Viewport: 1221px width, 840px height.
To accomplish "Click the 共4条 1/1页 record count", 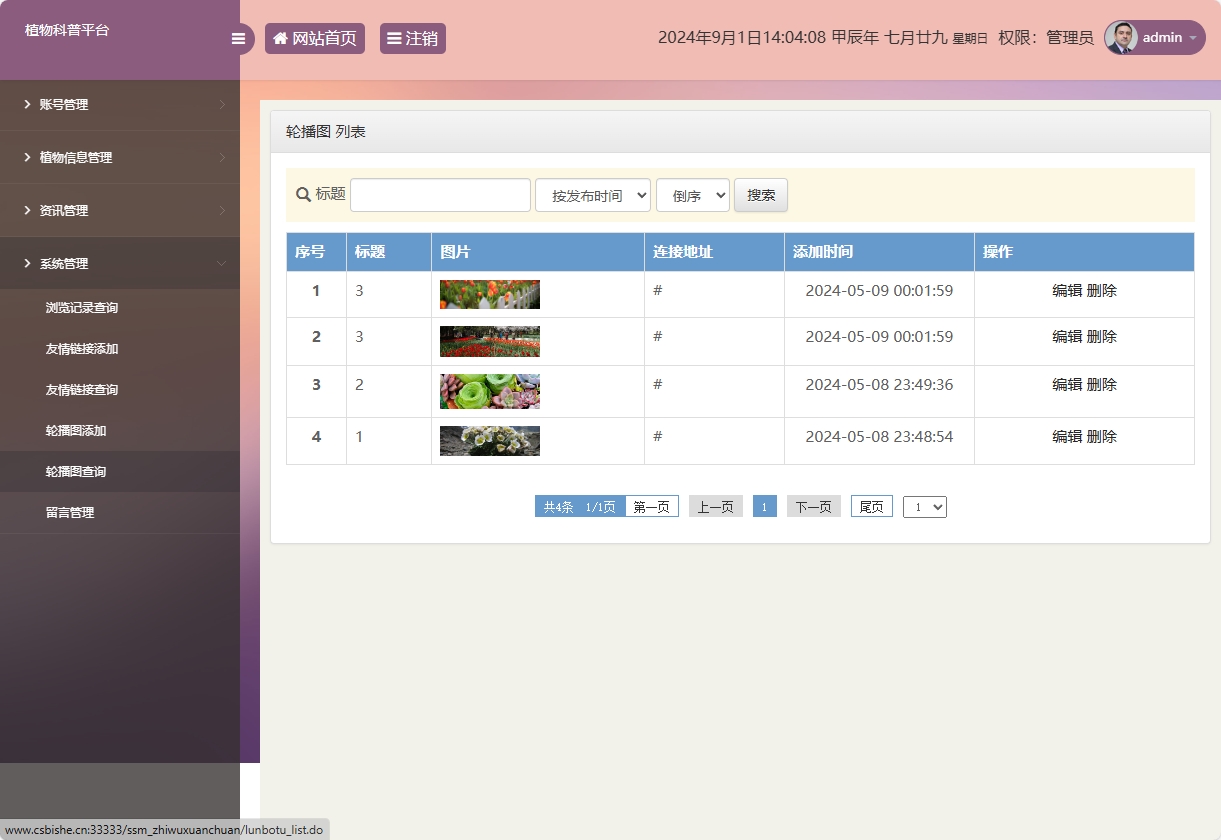I will [x=580, y=507].
